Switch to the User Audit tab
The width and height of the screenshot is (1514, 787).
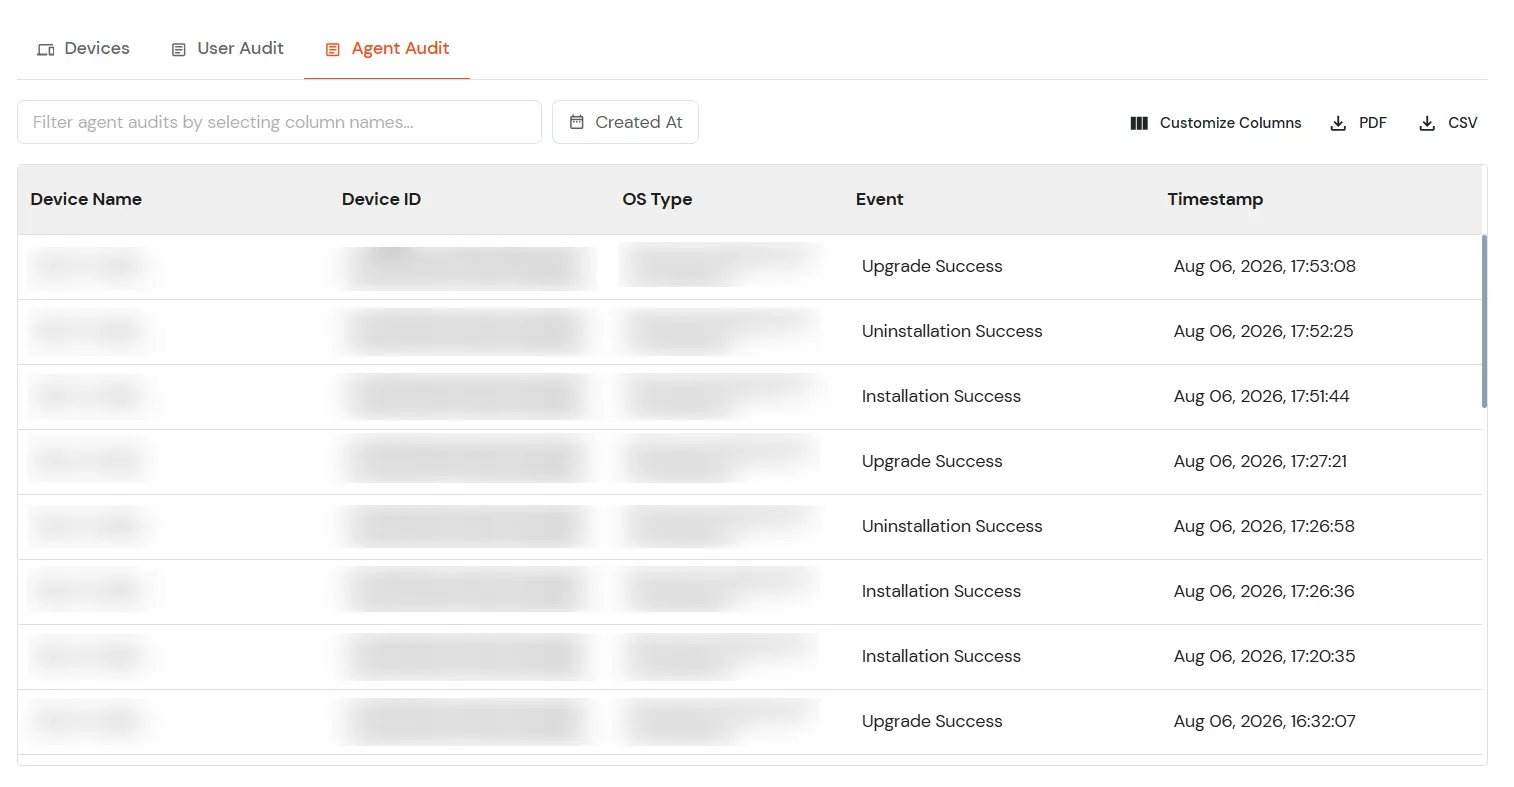point(227,48)
